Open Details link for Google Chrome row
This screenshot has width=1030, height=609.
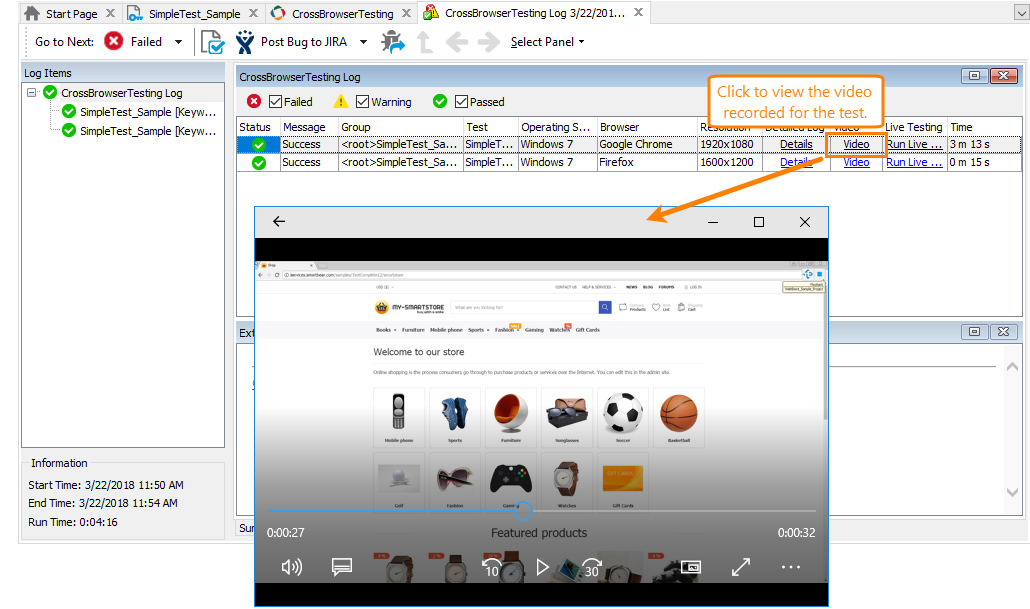click(796, 145)
